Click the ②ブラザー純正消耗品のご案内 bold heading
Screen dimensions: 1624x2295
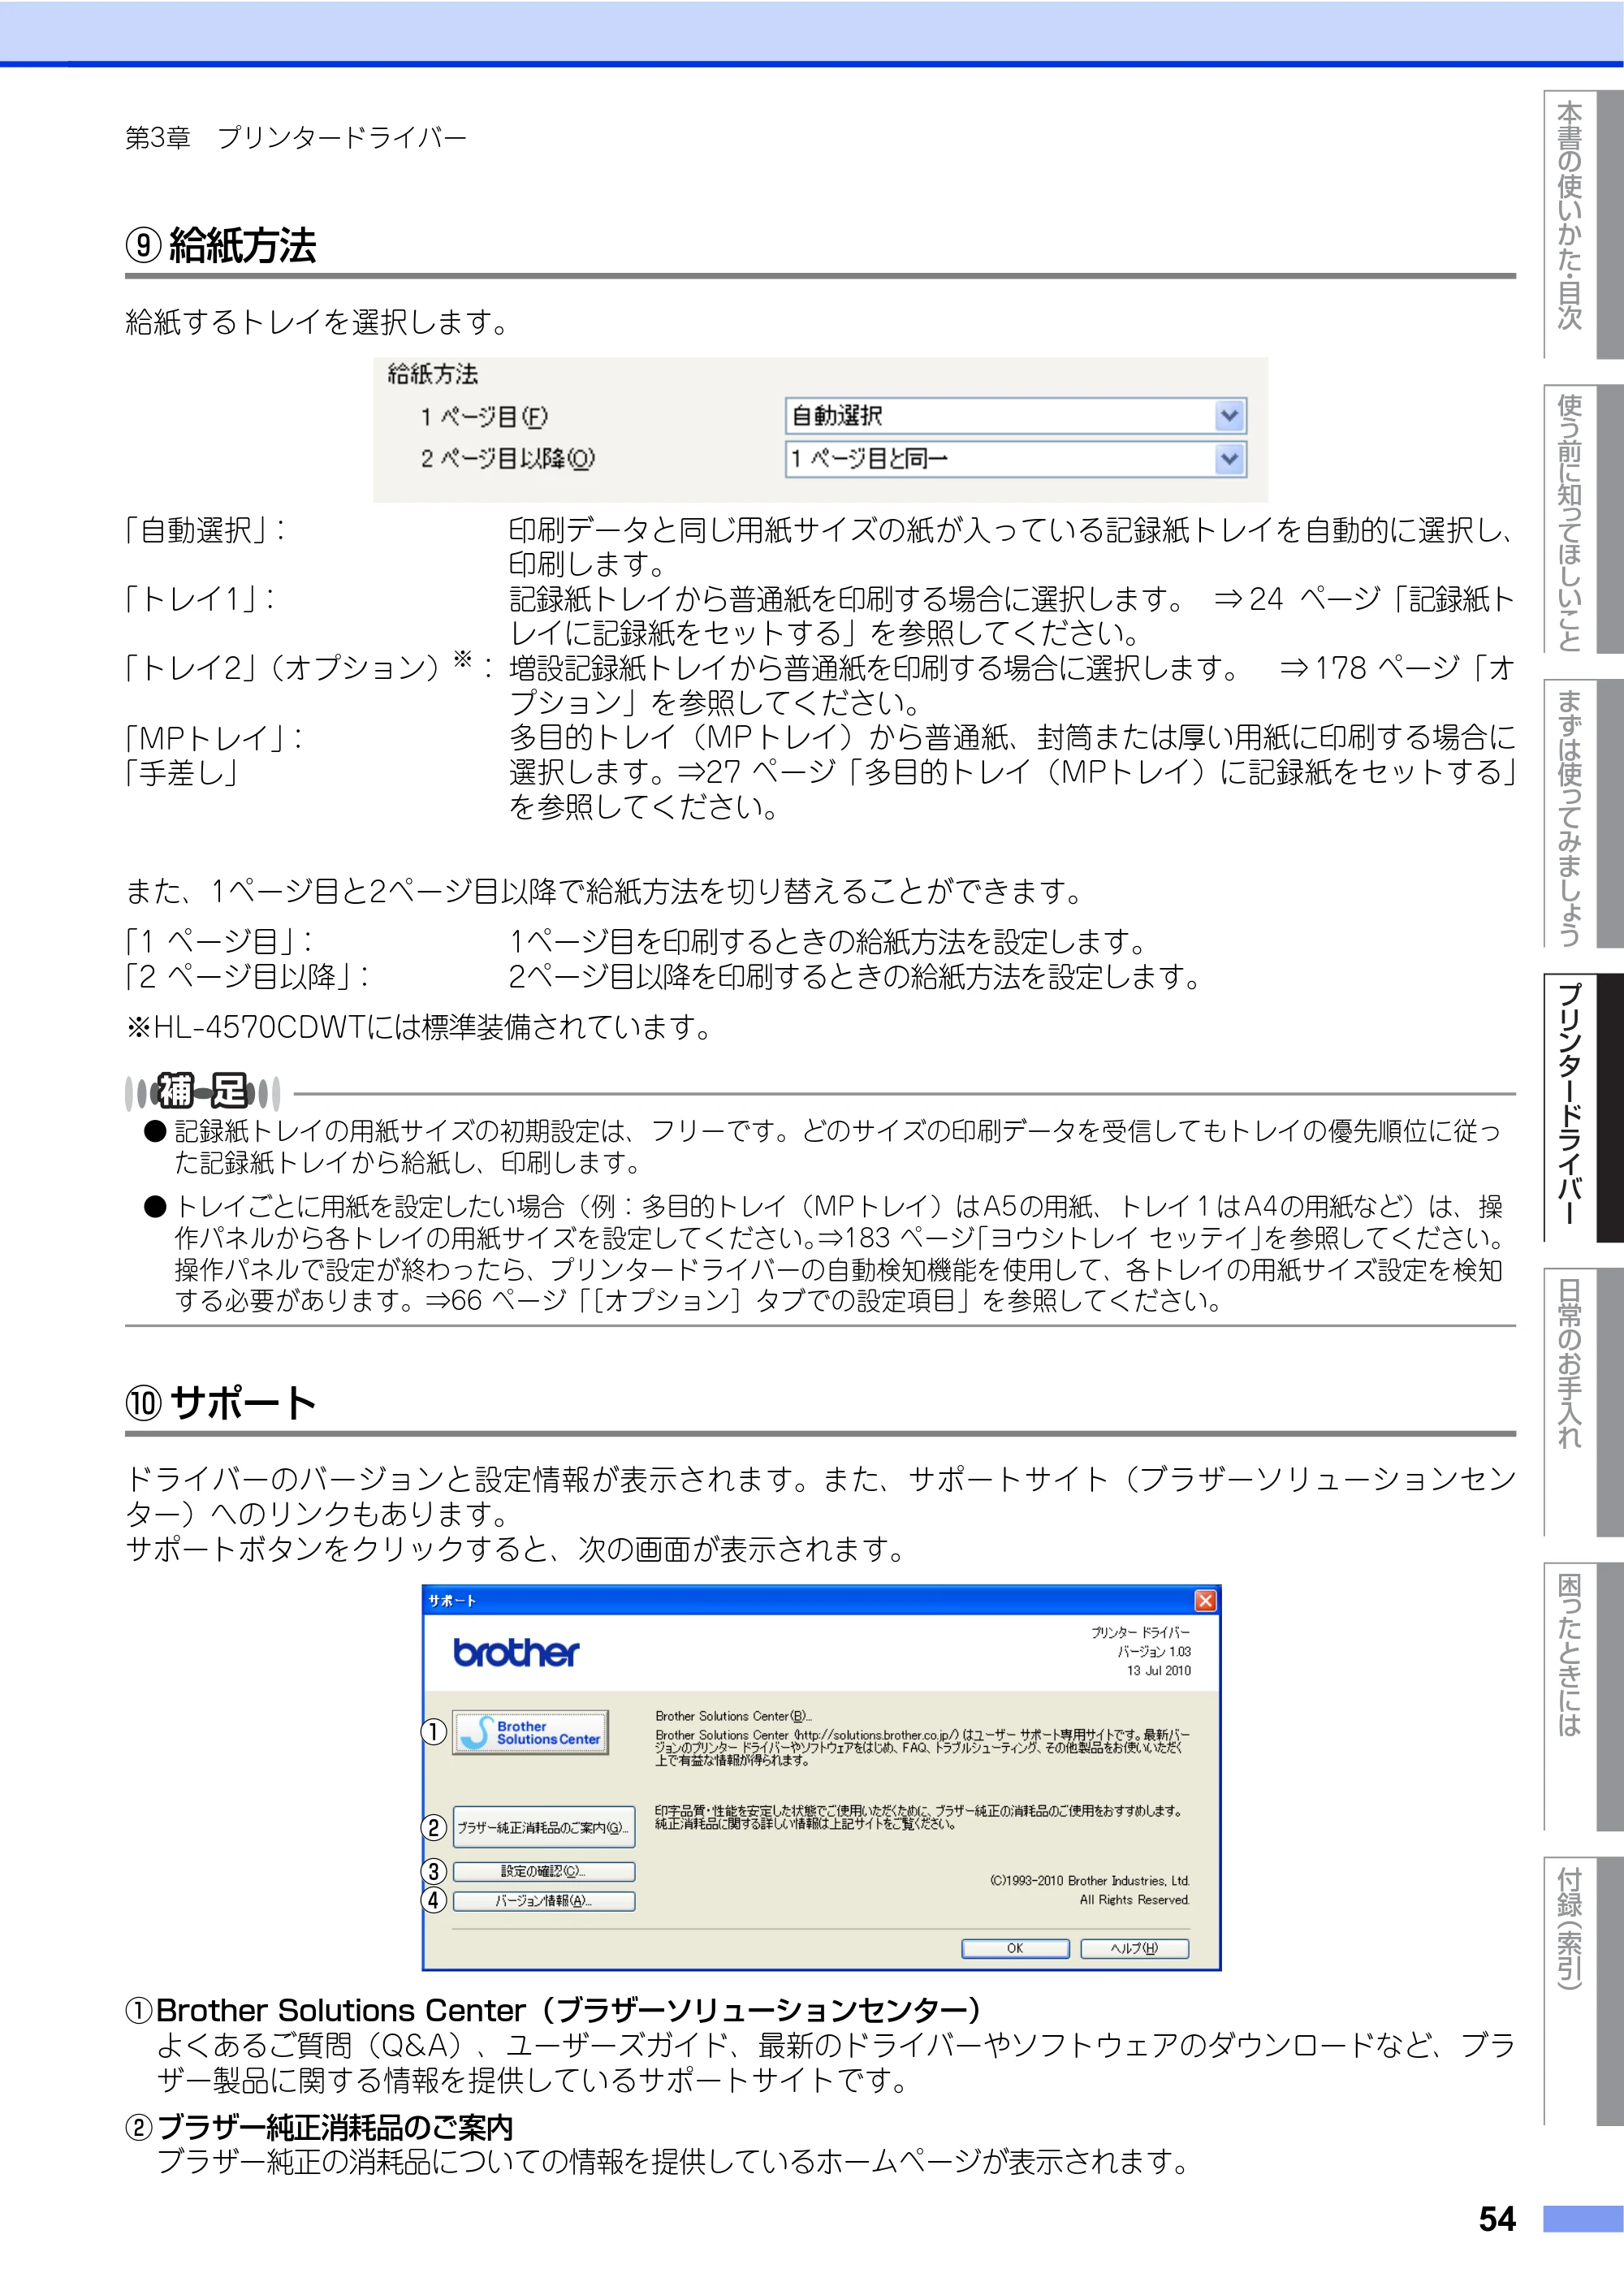tap(319, 2128)
